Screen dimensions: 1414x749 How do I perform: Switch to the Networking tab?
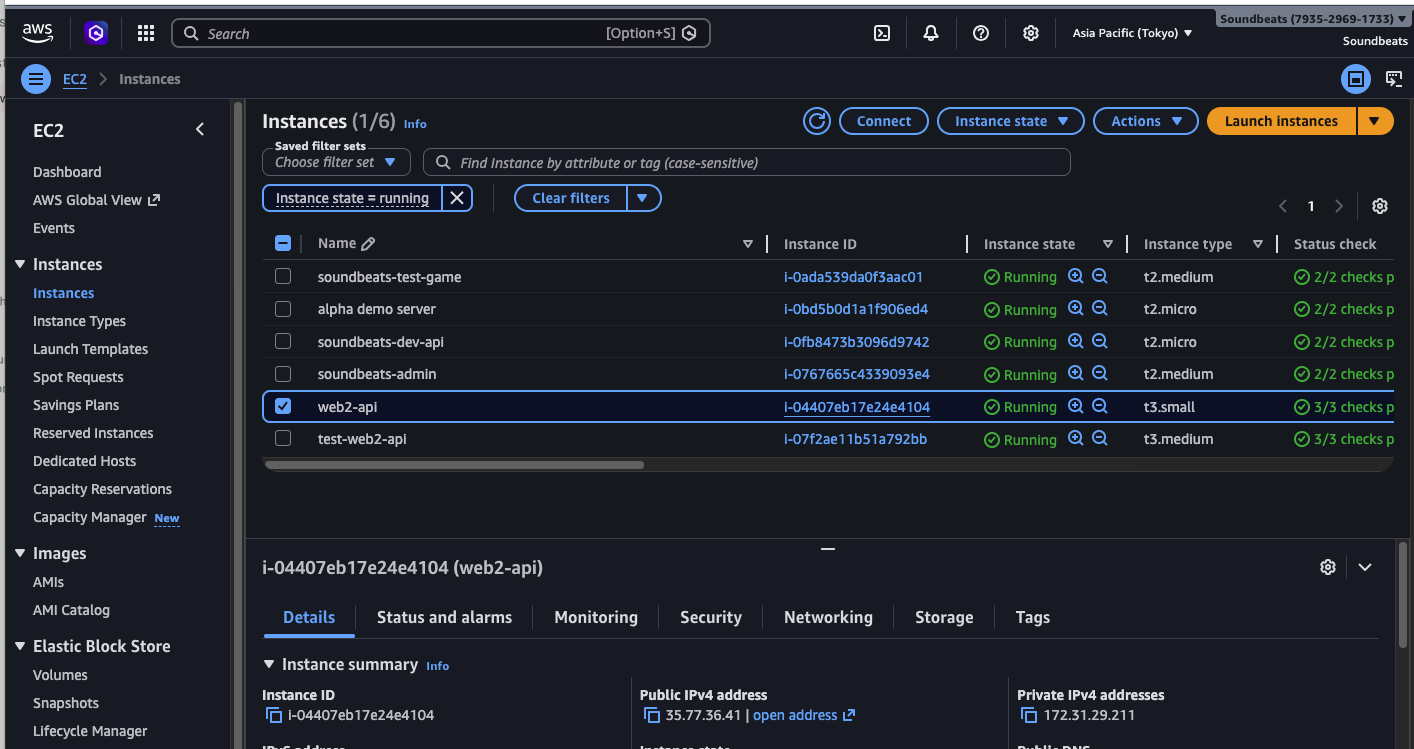[x=828, y=617]
